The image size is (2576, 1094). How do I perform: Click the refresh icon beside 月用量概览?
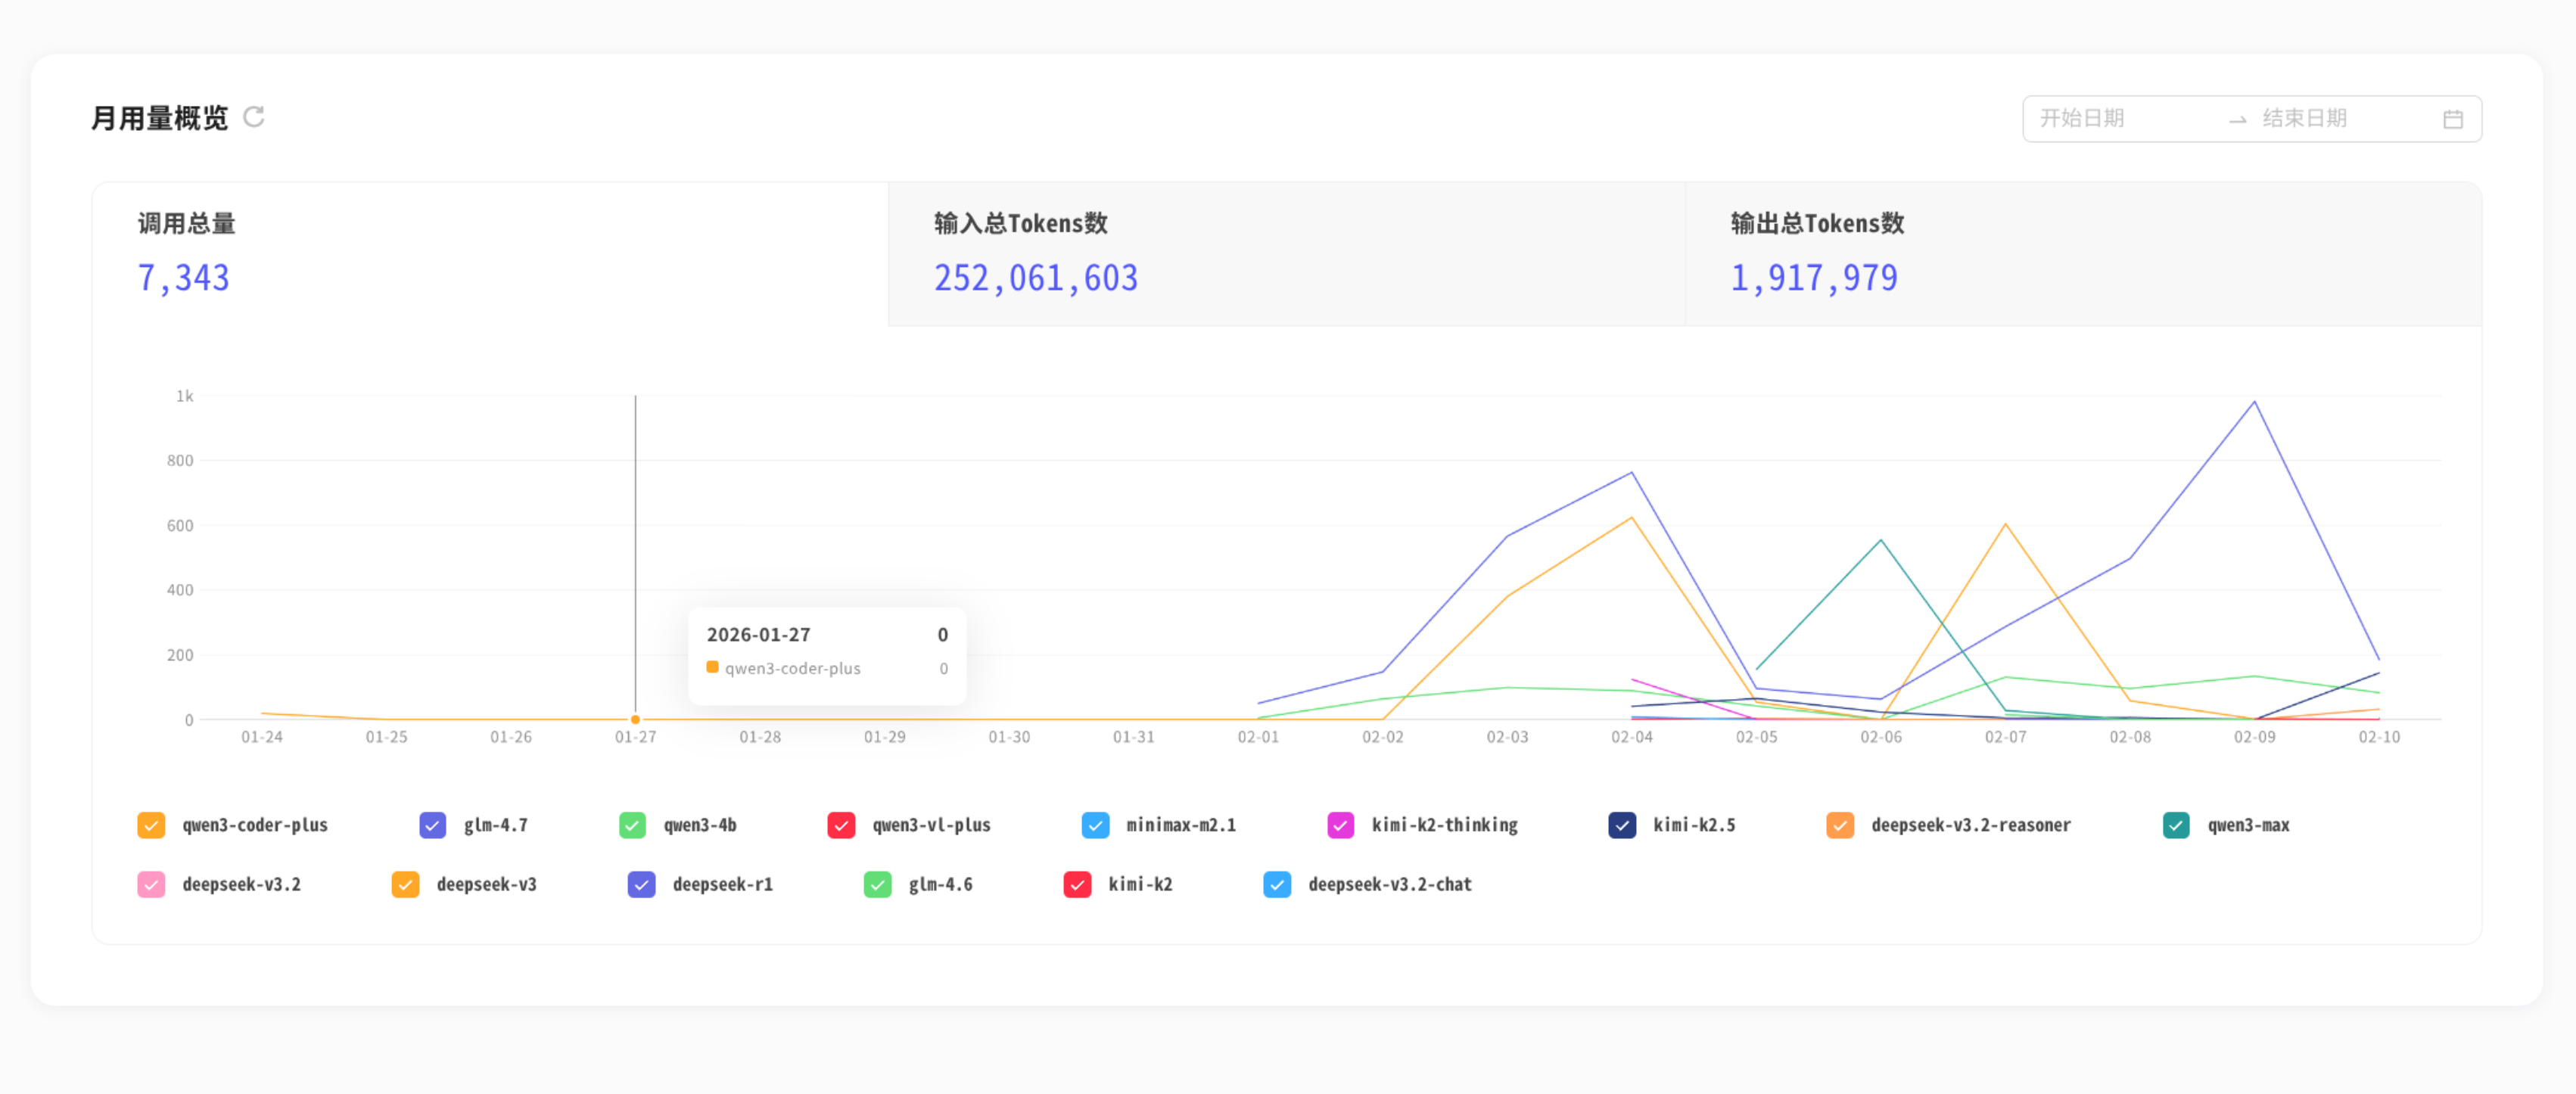point(254,117)
